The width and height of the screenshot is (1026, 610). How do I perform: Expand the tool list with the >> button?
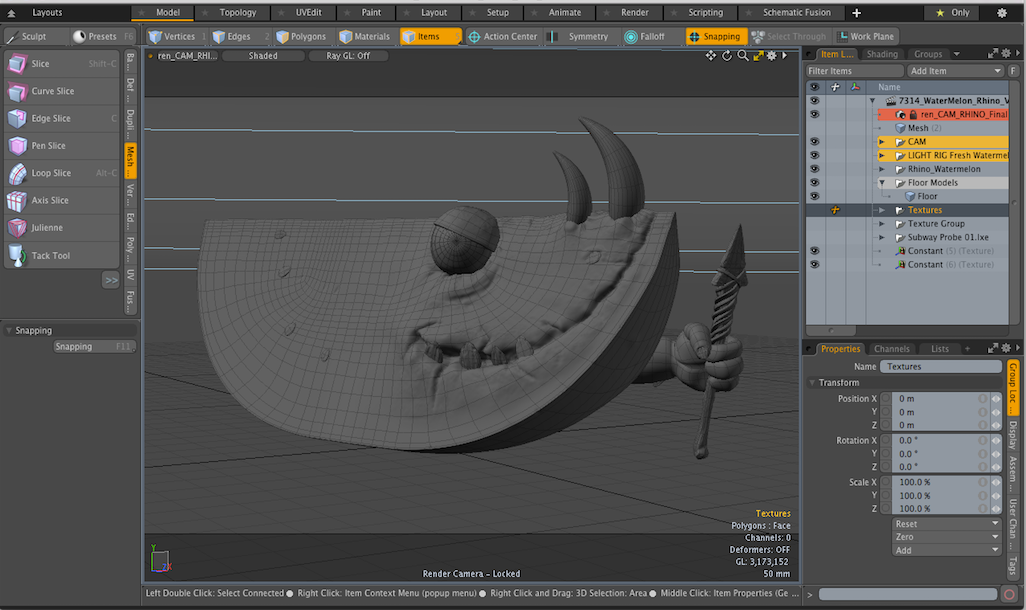click(111, 280)
